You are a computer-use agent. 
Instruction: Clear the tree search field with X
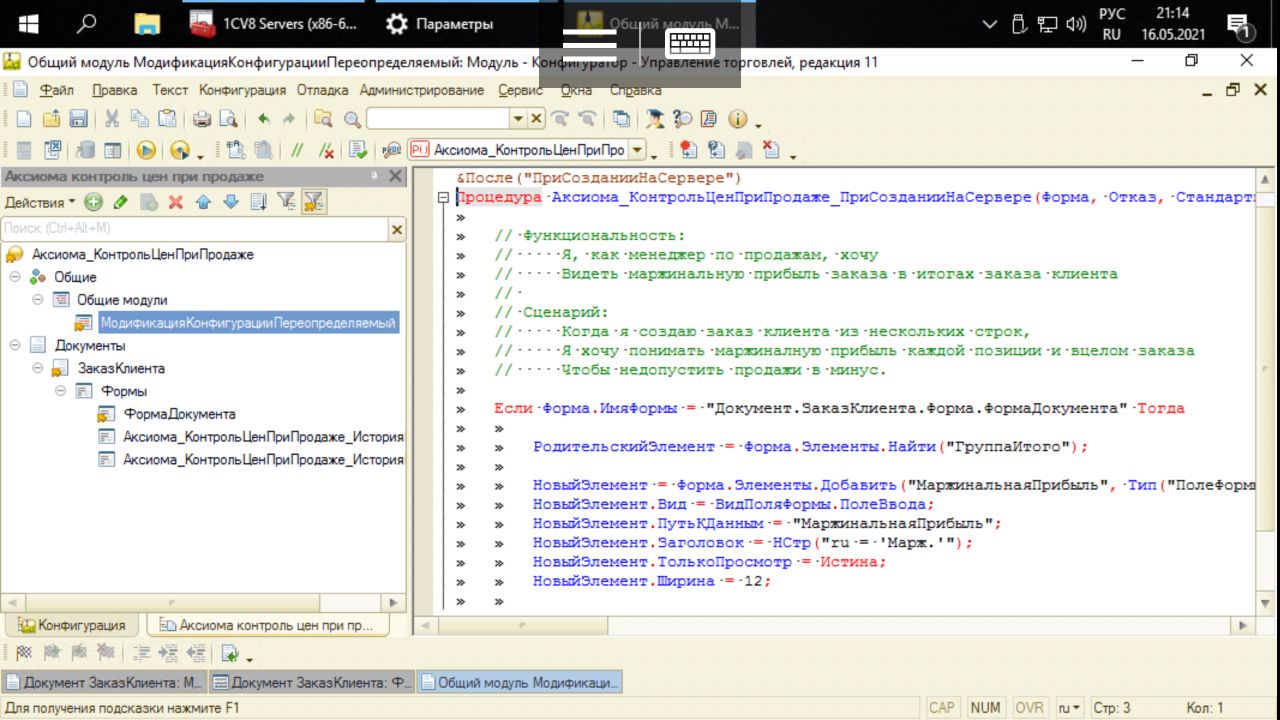(x=397, y=230)
